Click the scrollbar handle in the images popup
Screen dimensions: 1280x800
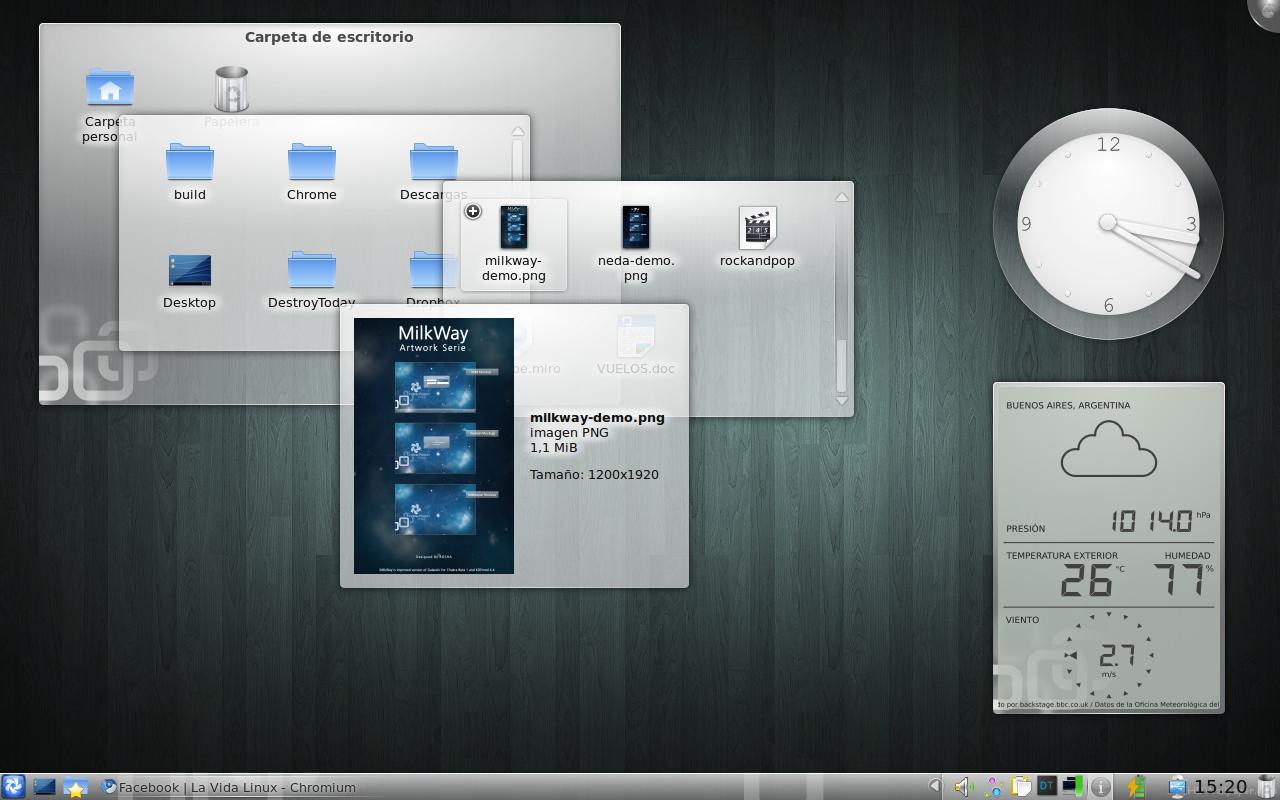pos(842,365)
